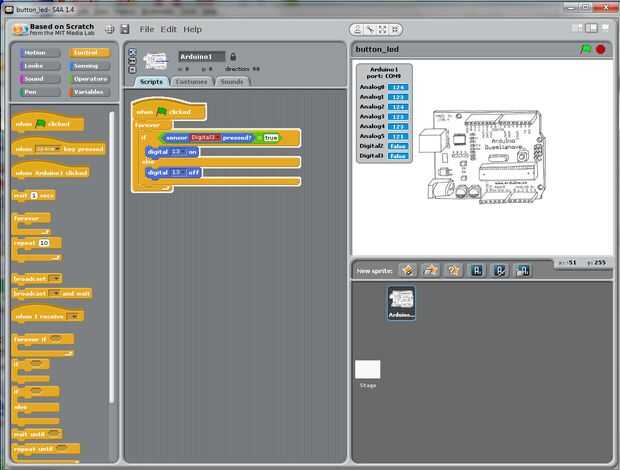This screenshot has height=470, width=620.
Task: Select the Control block category
Action: (89, 53)
